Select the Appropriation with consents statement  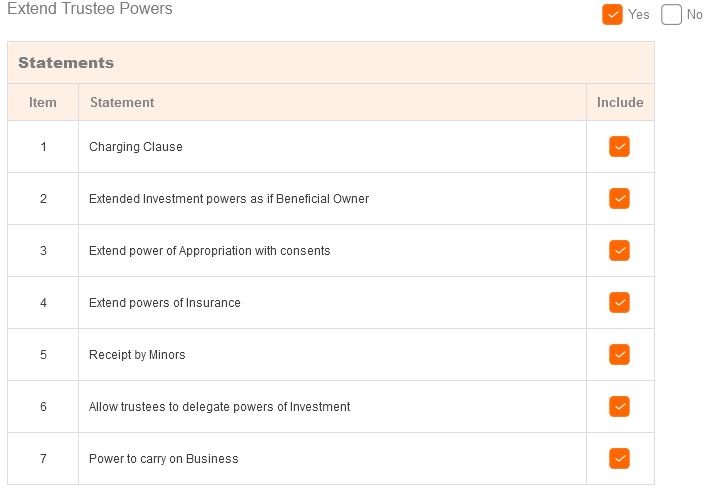209,251
